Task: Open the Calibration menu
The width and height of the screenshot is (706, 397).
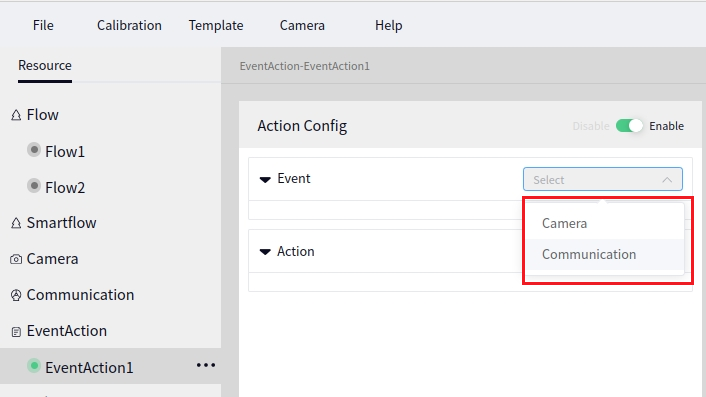Action: click(129, 25)
